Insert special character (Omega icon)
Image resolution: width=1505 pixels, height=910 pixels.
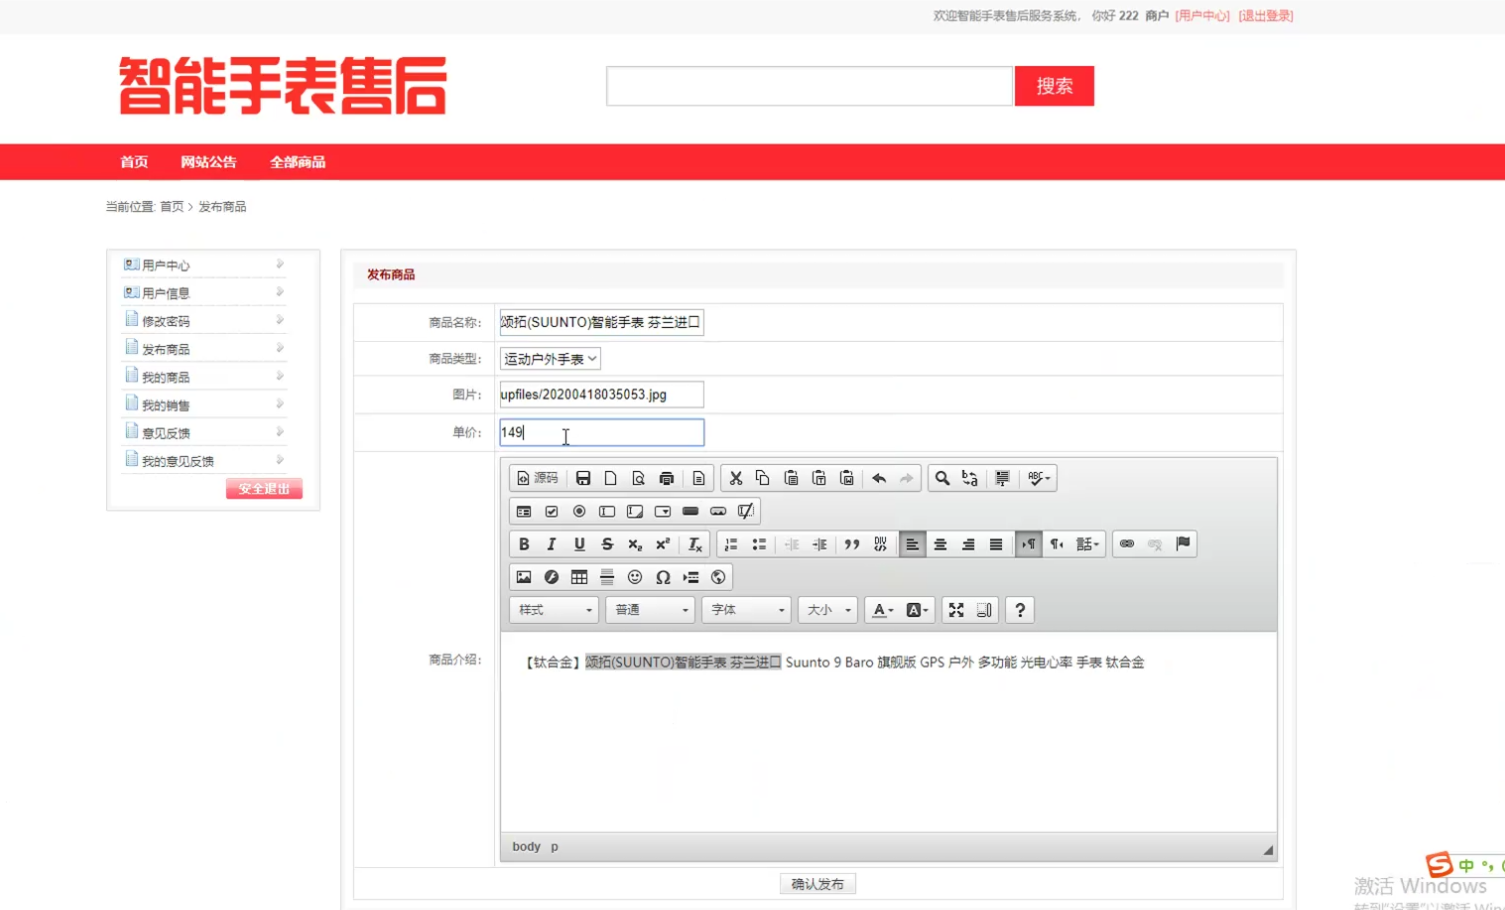coord(663,577)
